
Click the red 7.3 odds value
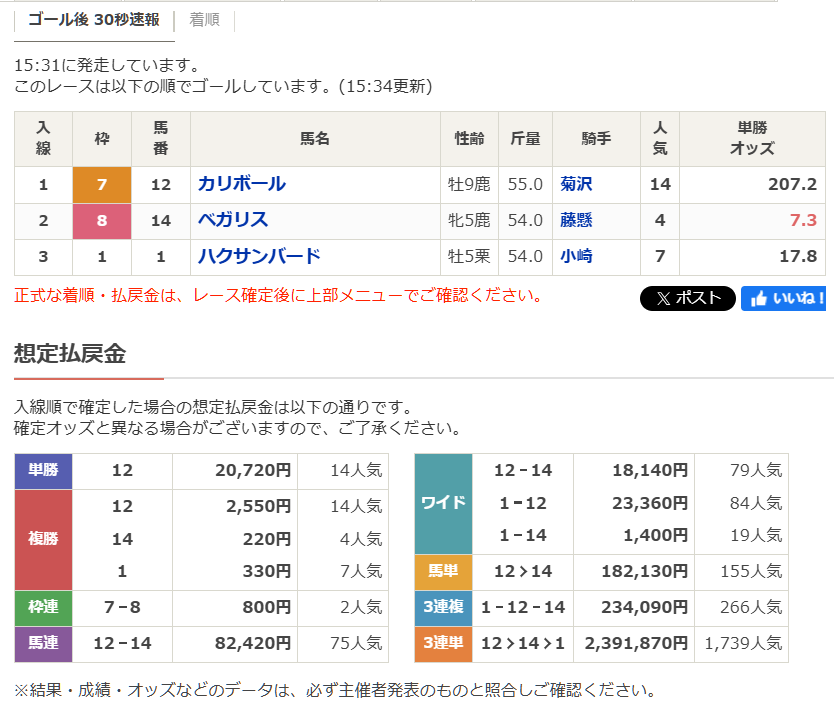coord(803,220)
